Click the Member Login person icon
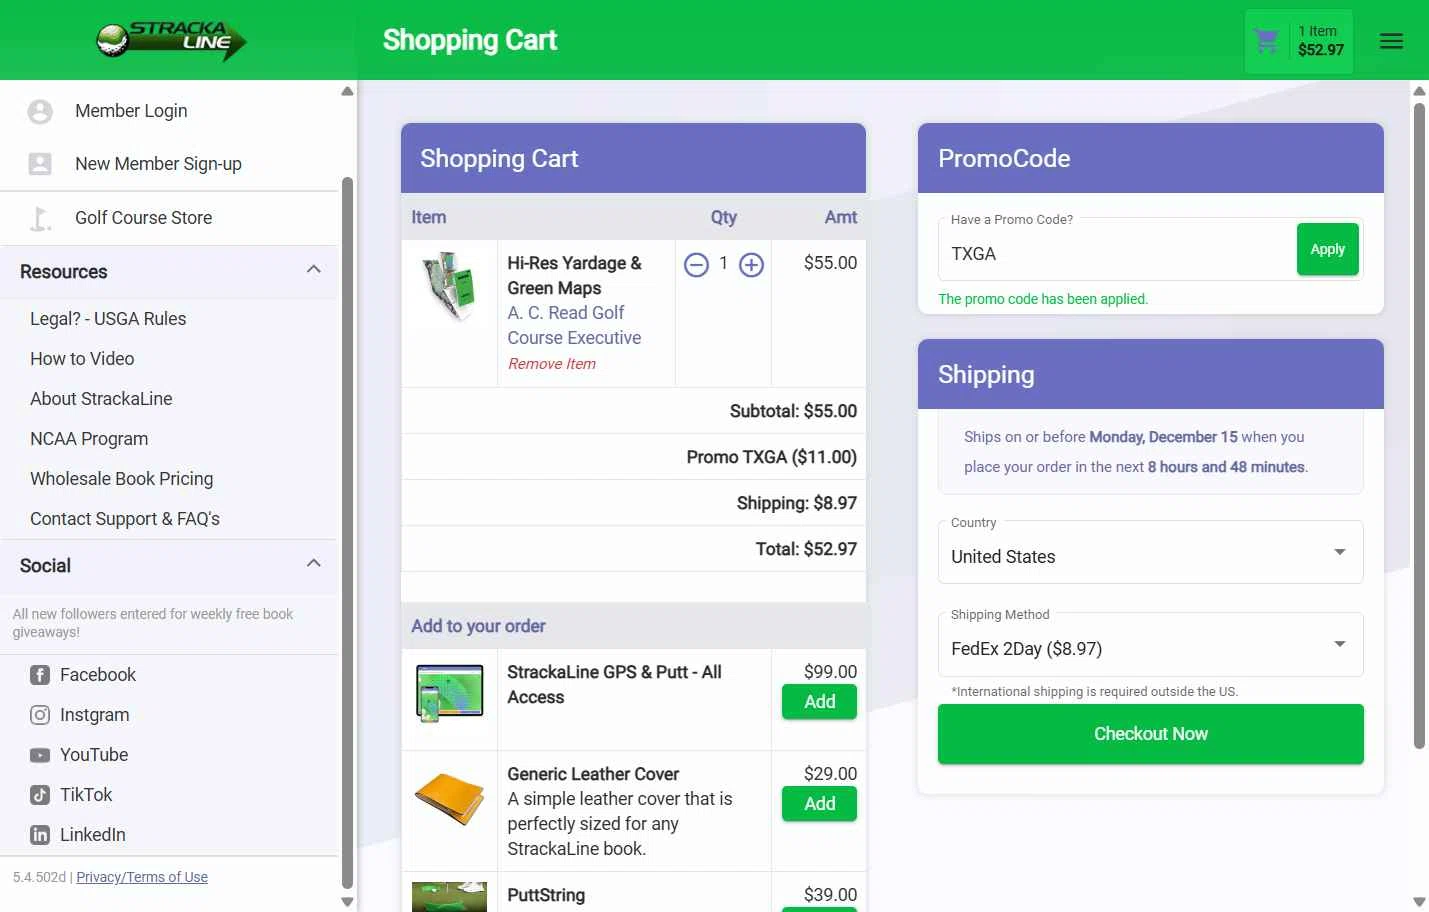1429x912 pixels. tap(40, 111)
